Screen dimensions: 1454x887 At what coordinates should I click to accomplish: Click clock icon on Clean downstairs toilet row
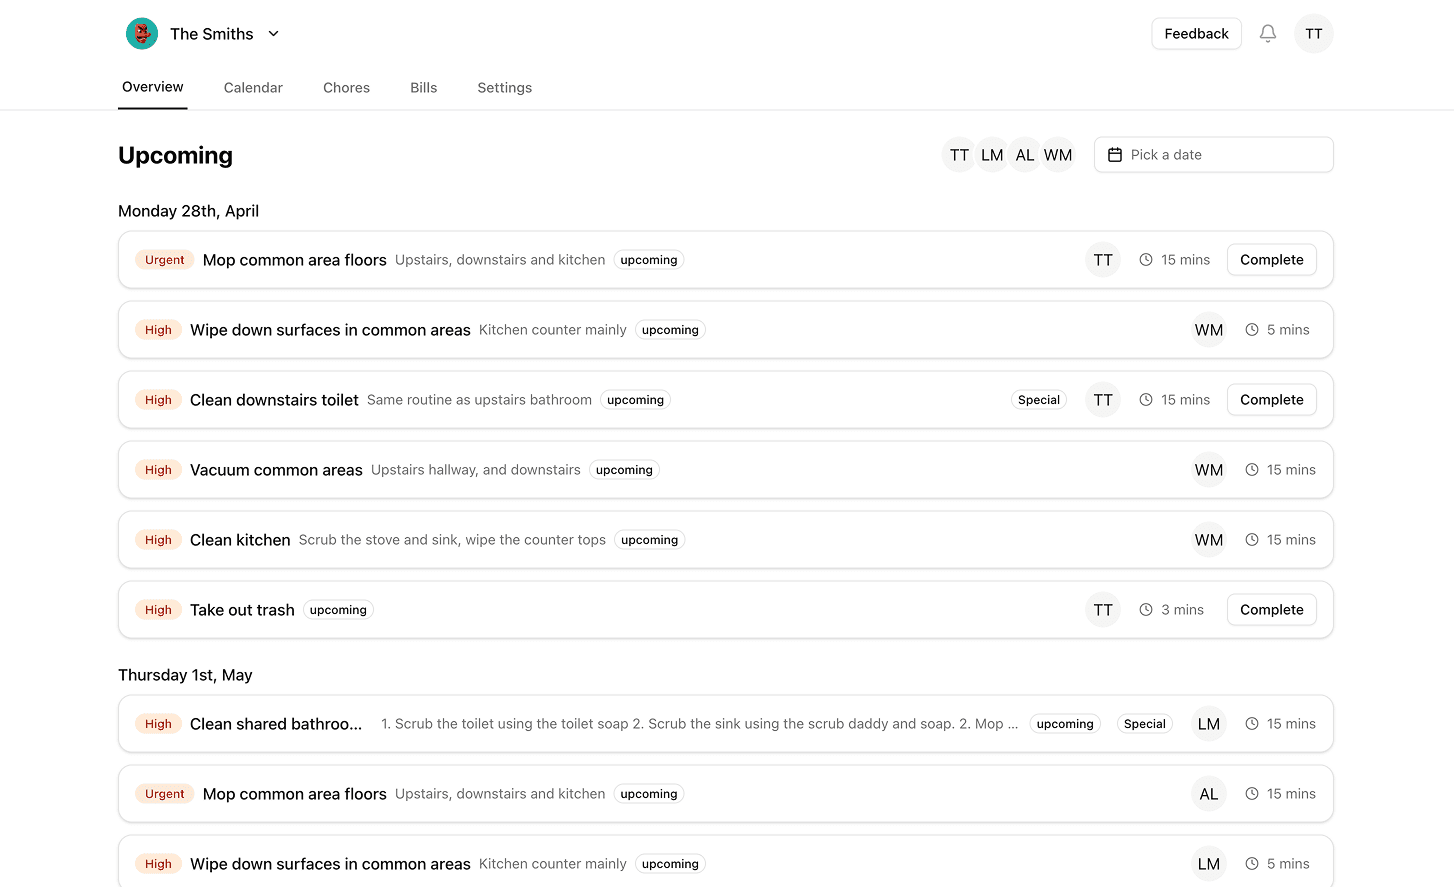(1146, 400)
